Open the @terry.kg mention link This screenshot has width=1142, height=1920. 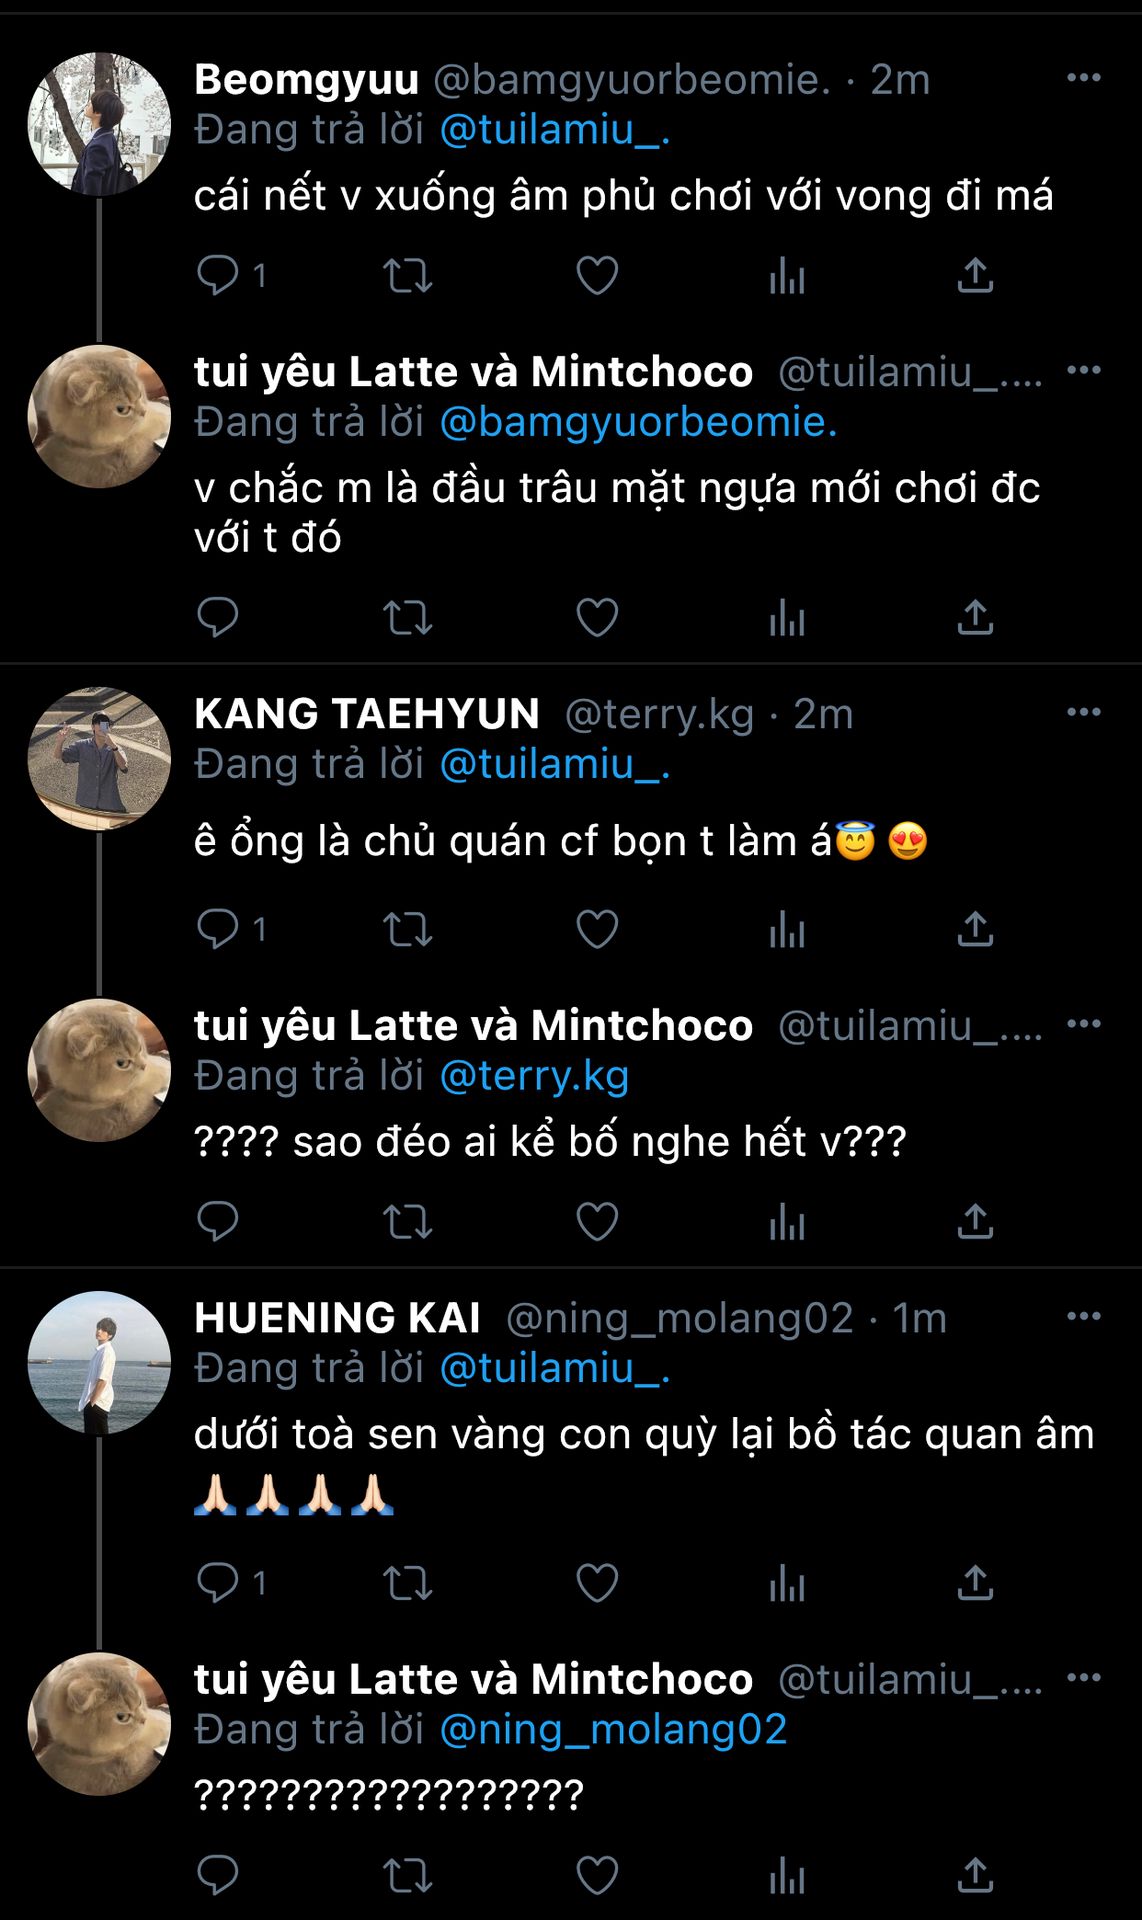[534, 1076]
